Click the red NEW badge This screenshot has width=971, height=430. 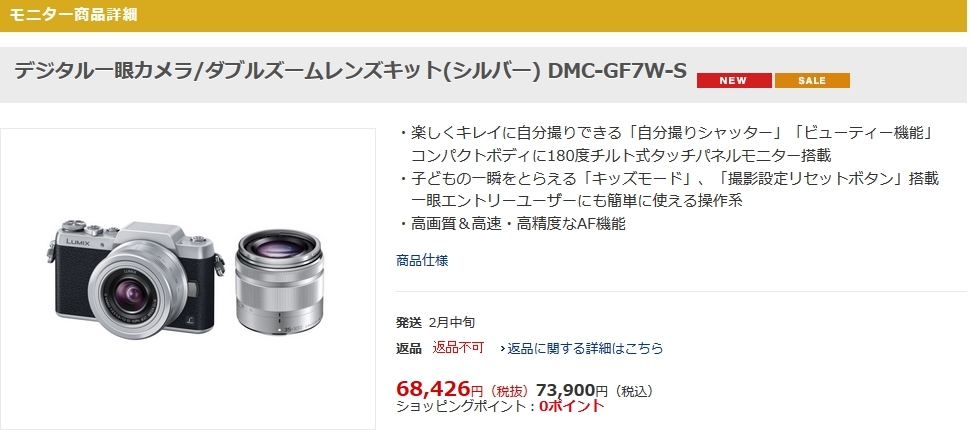pyautogui.click(x=734, y=81)
